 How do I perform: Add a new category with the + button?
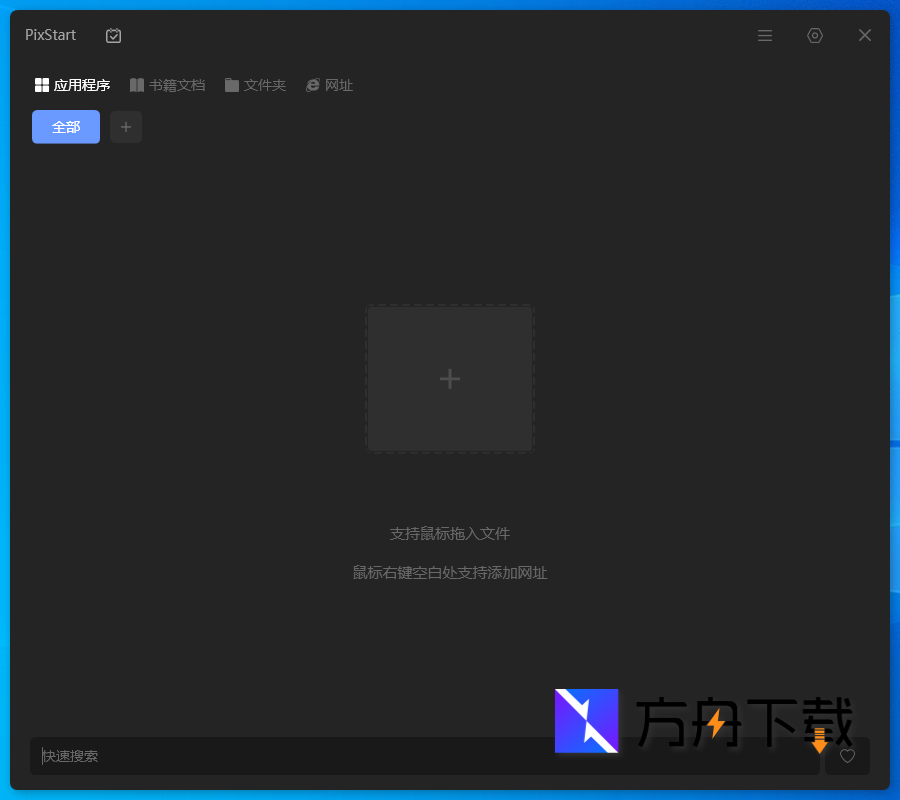click(124, 127)
